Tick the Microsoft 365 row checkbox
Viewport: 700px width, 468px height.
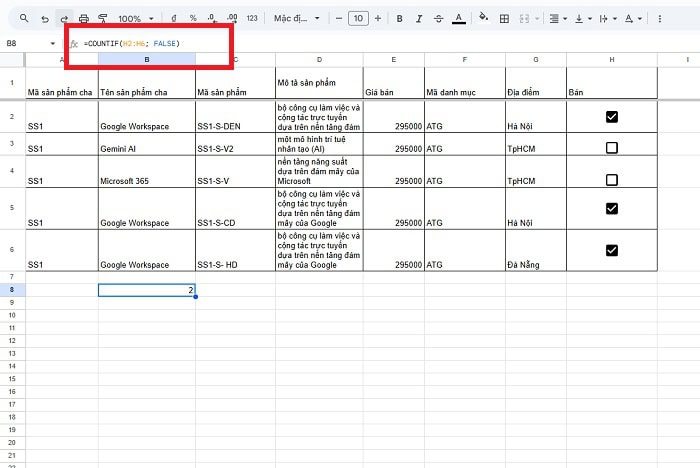(612, 180)
